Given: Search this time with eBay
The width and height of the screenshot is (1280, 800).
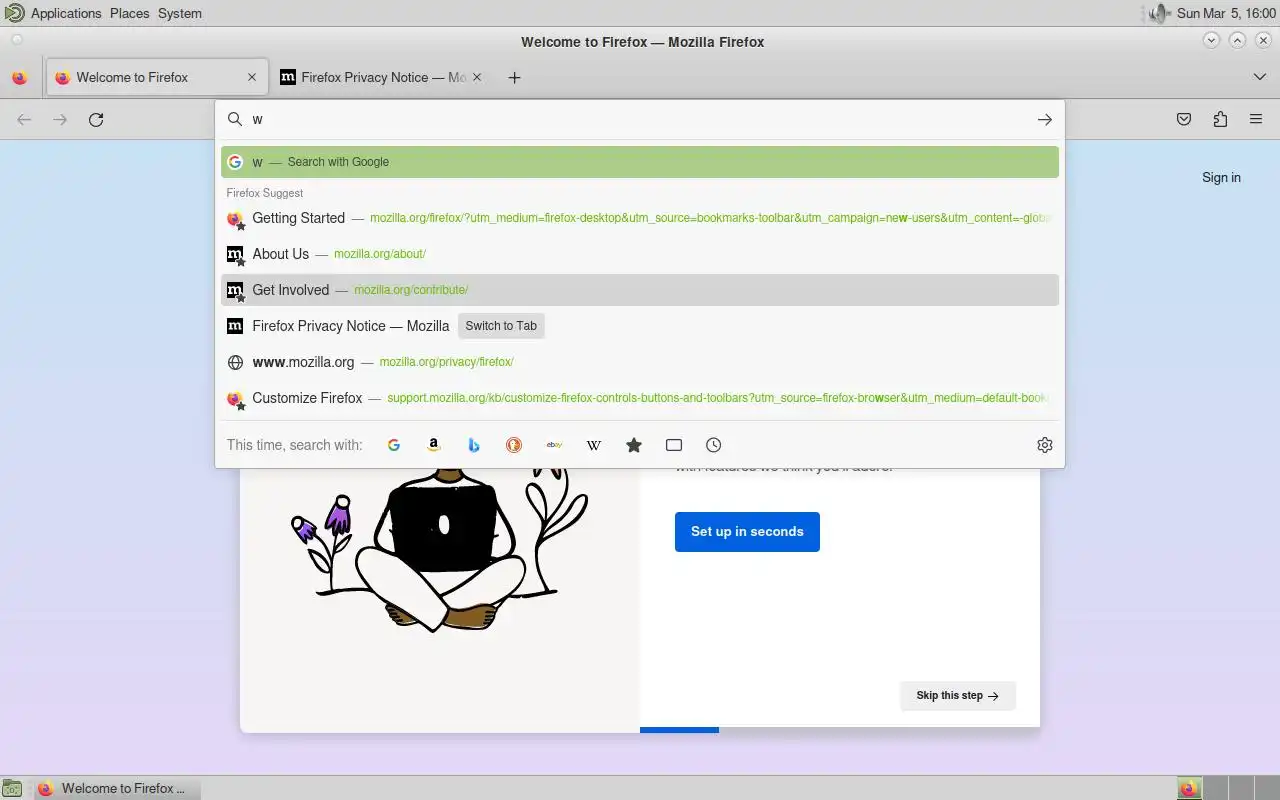Looking at the screenshot, I should (554, 445).
